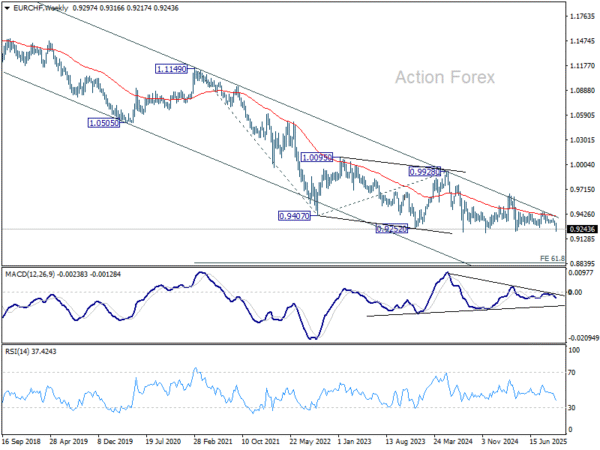Click the MACD(12,26,9) indicator label

34,273
